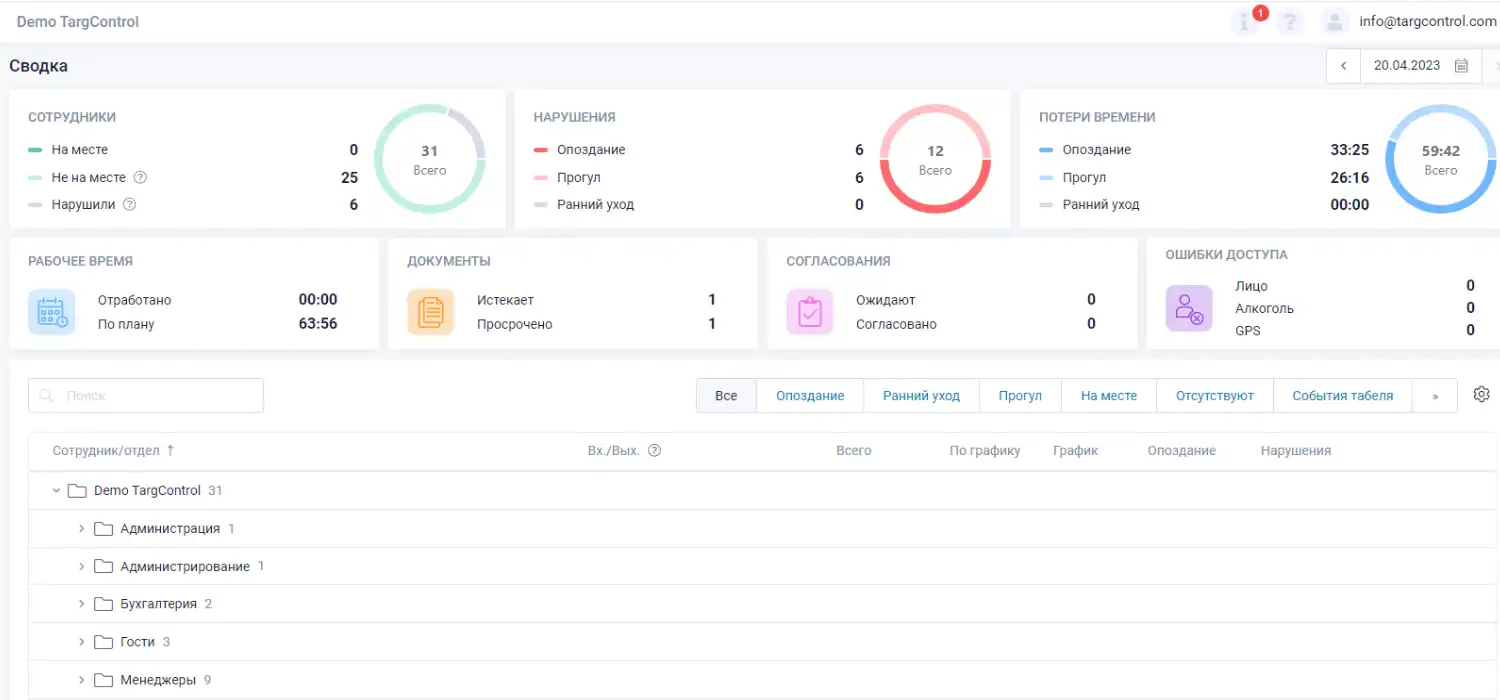Open the user profile avatar icon

click(x=1334, y=21)
